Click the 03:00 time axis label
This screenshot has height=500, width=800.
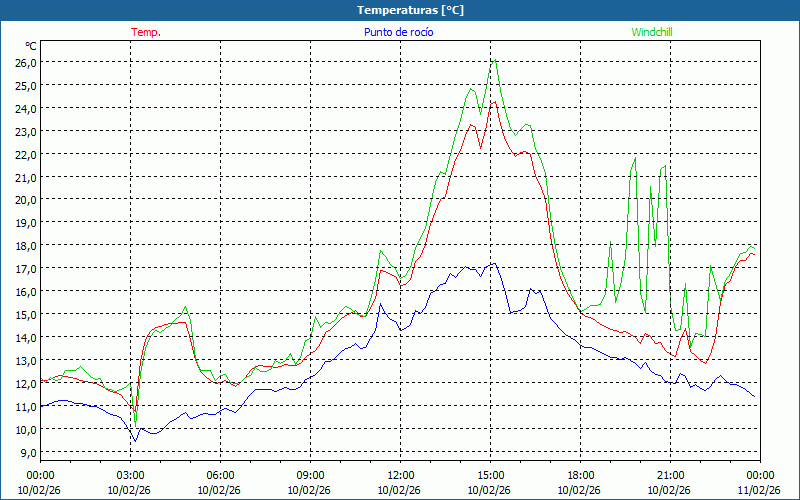click(130, 475)
